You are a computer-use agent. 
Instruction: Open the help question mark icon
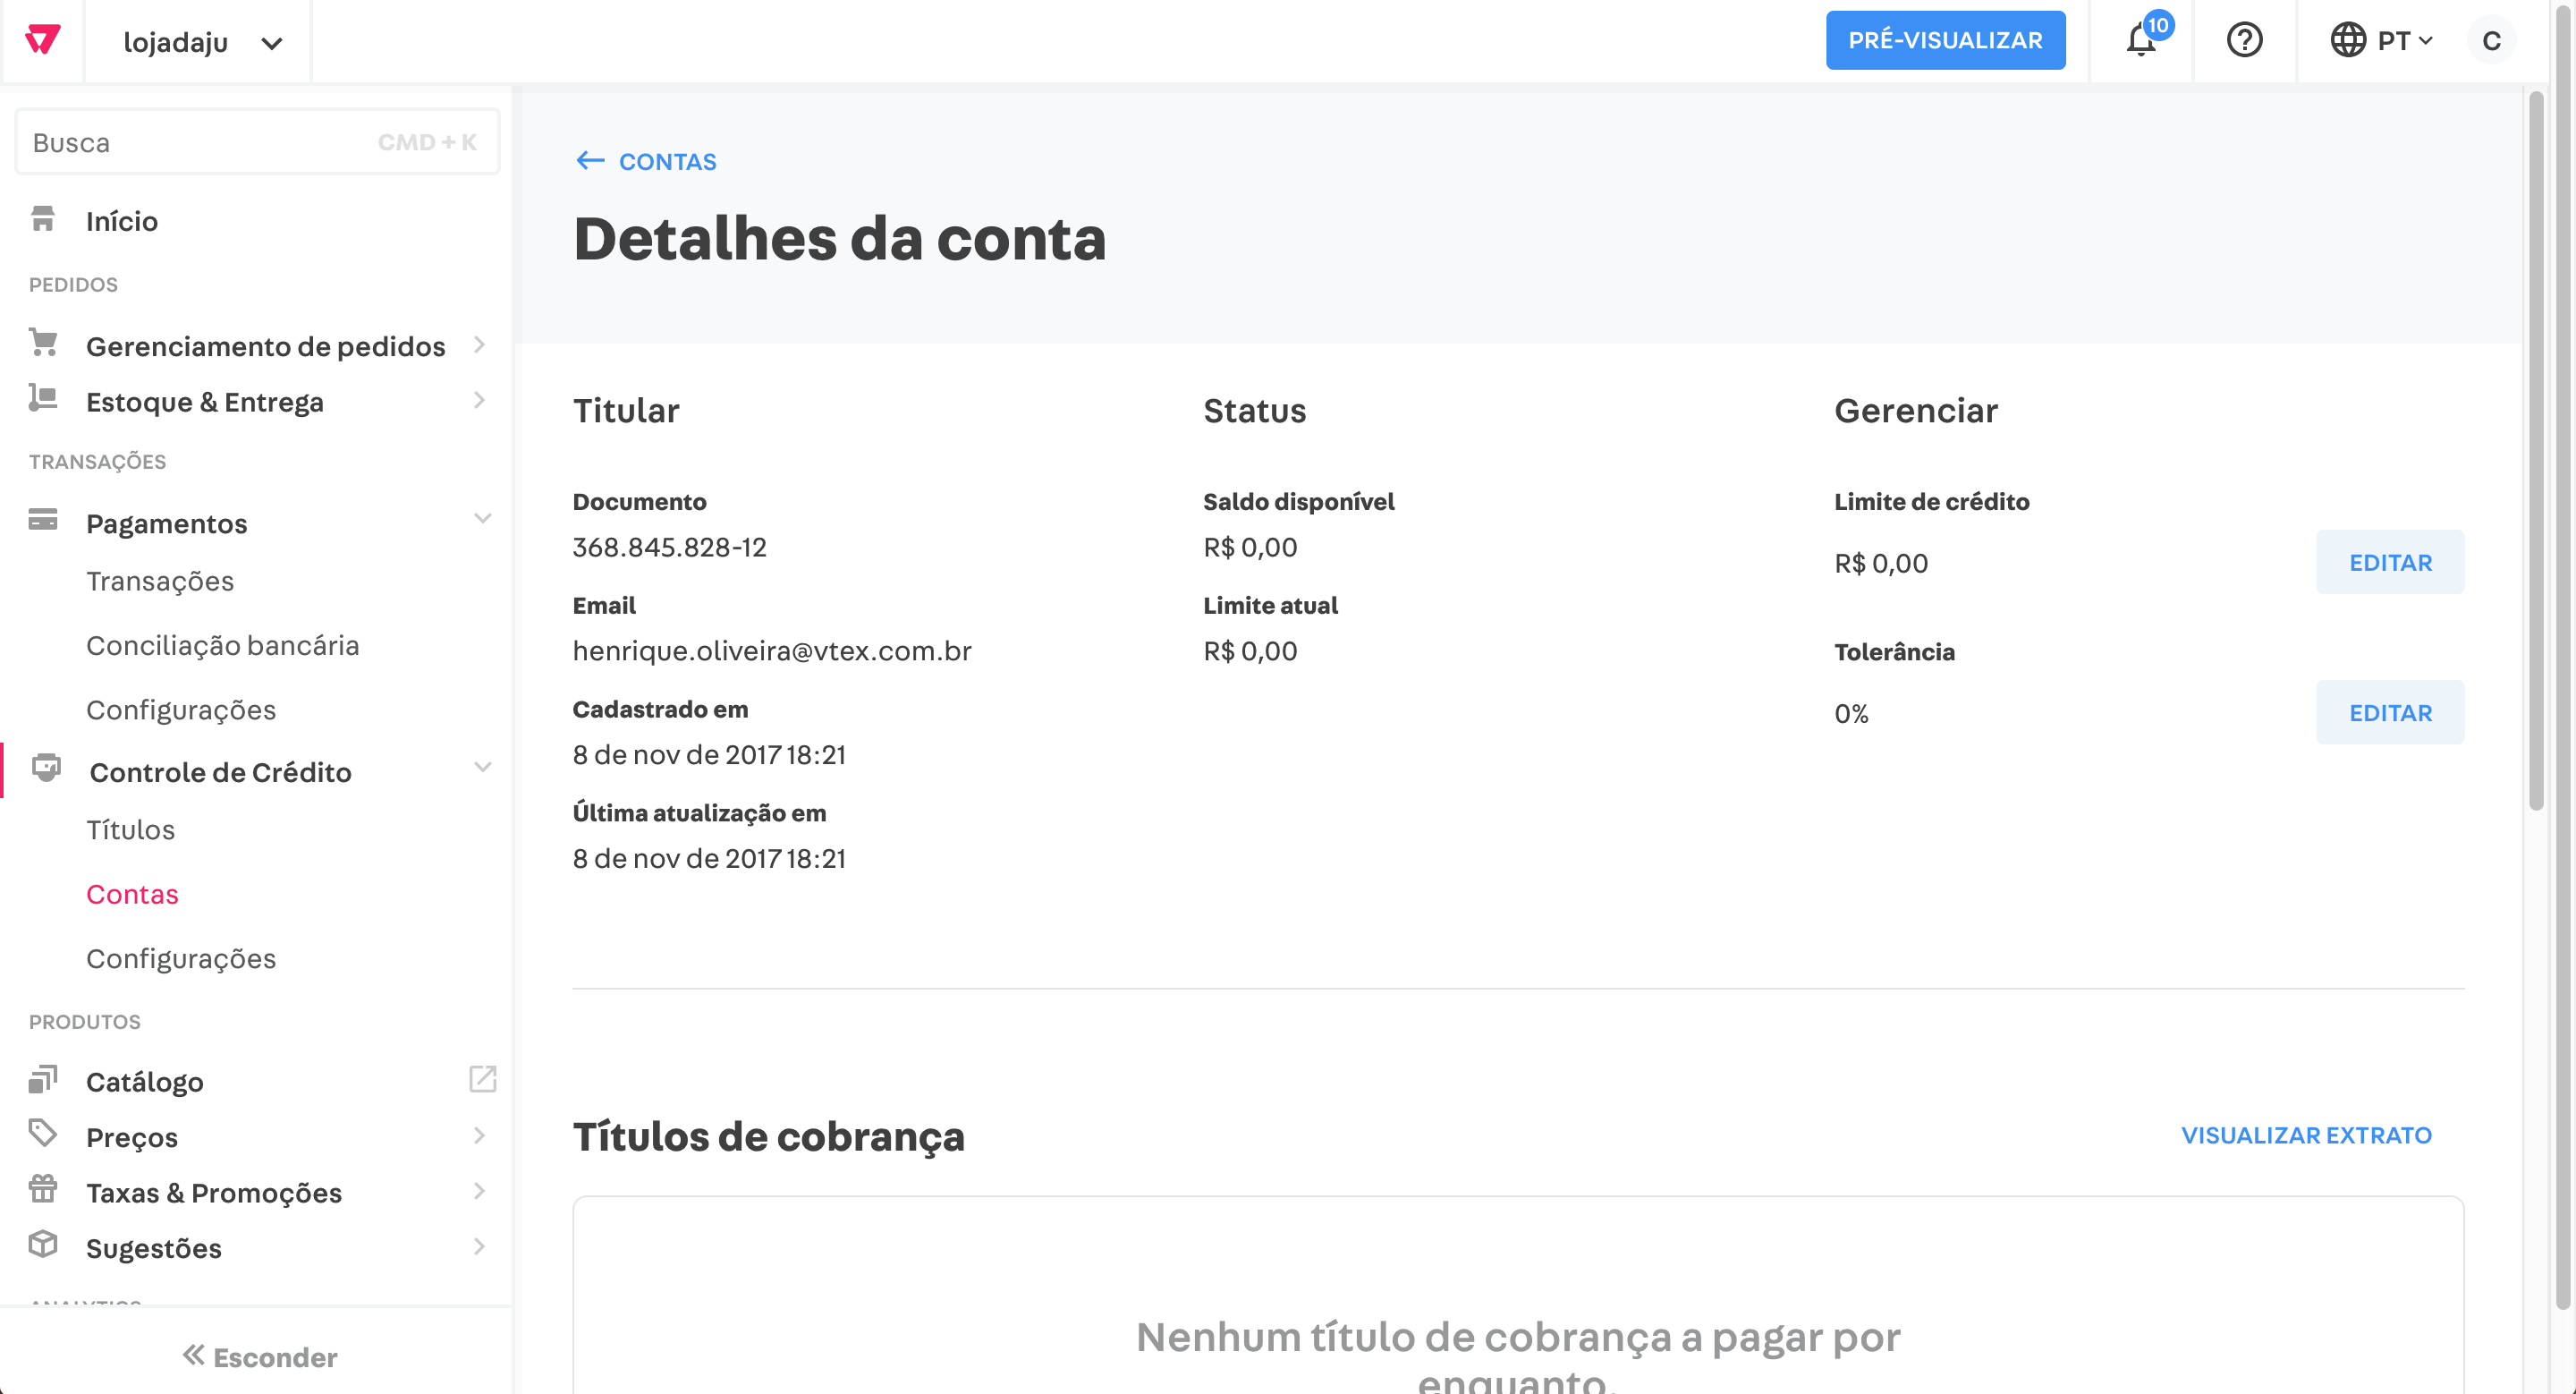(2244, 41)
